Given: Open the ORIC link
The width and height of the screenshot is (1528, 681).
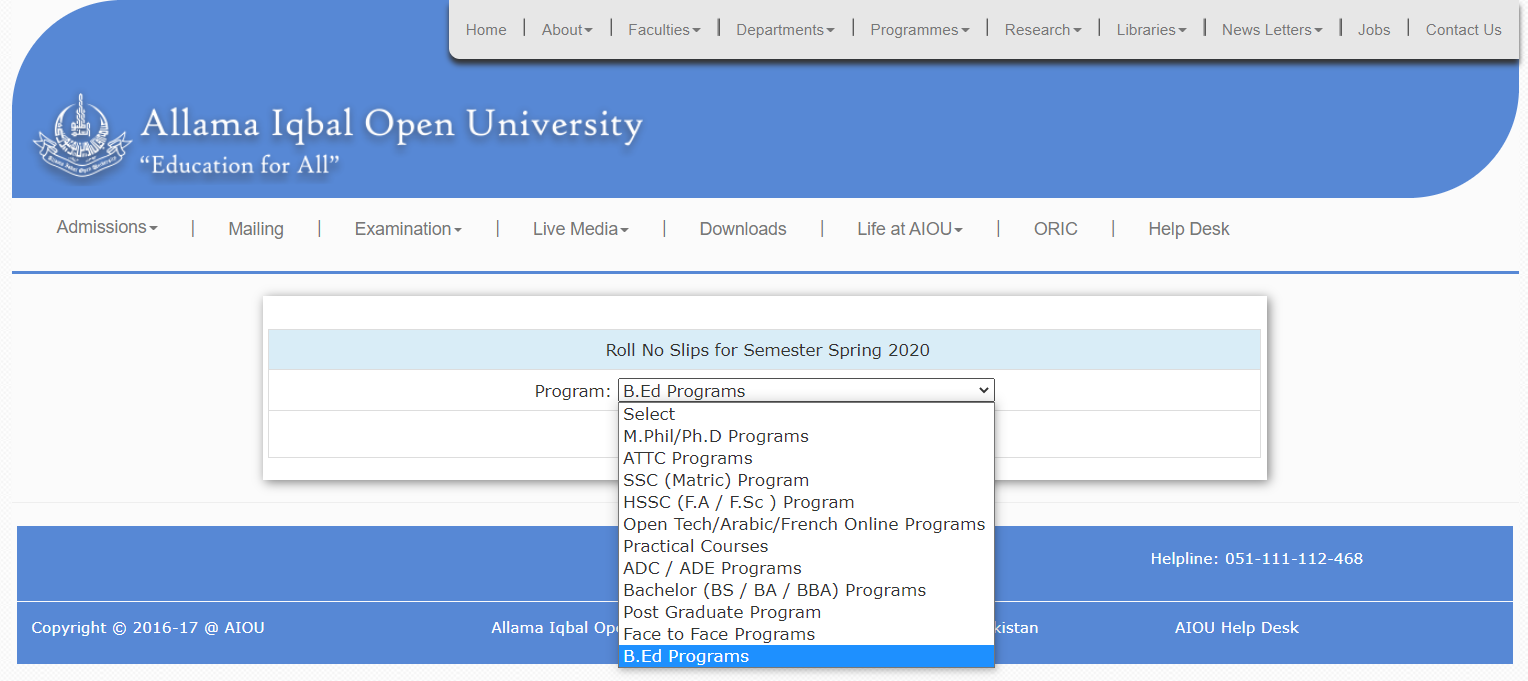Looking at the screenshot, I should pyautogui.click(x=1056, y=229).
